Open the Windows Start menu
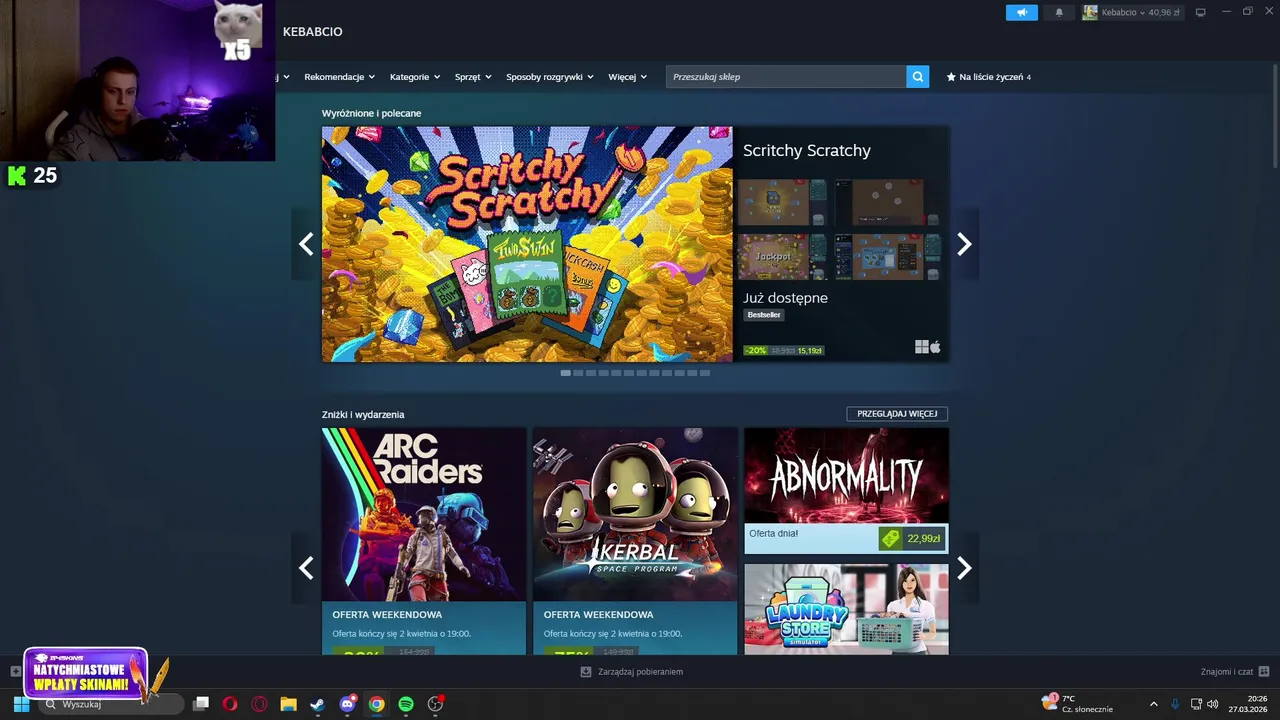1280x720 pixels. click(x=21, y=704)
